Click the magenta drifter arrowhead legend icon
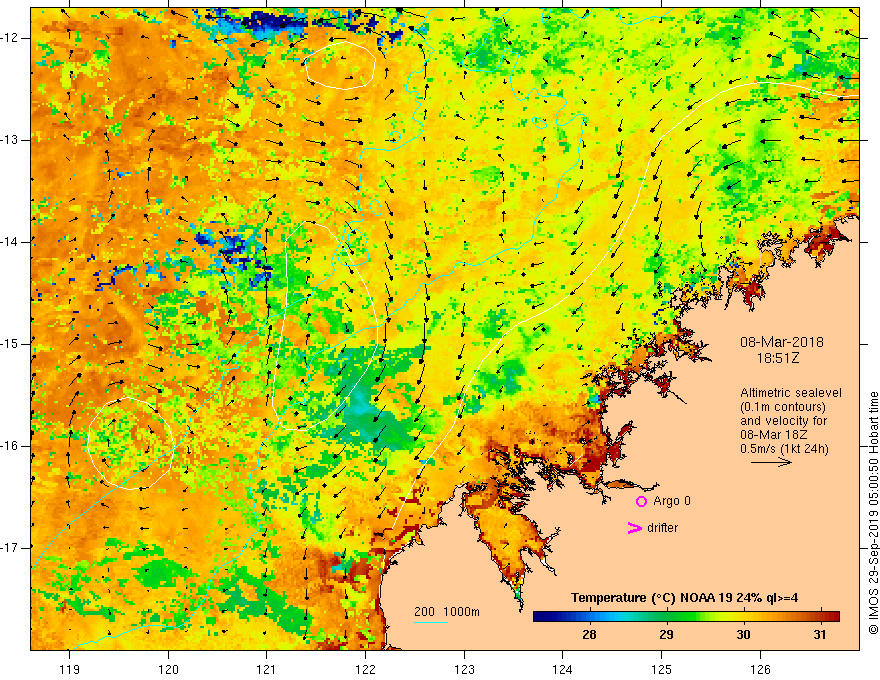This screenshot has height=680, width=880. coord(634,528)
